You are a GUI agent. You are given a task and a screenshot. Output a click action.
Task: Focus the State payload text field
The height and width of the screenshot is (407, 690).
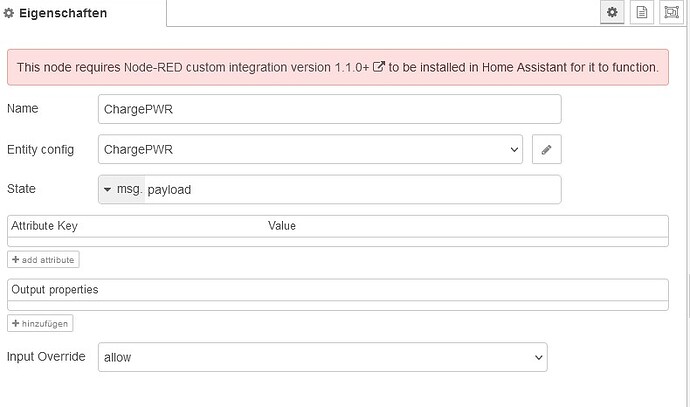(x=353, y=190)
